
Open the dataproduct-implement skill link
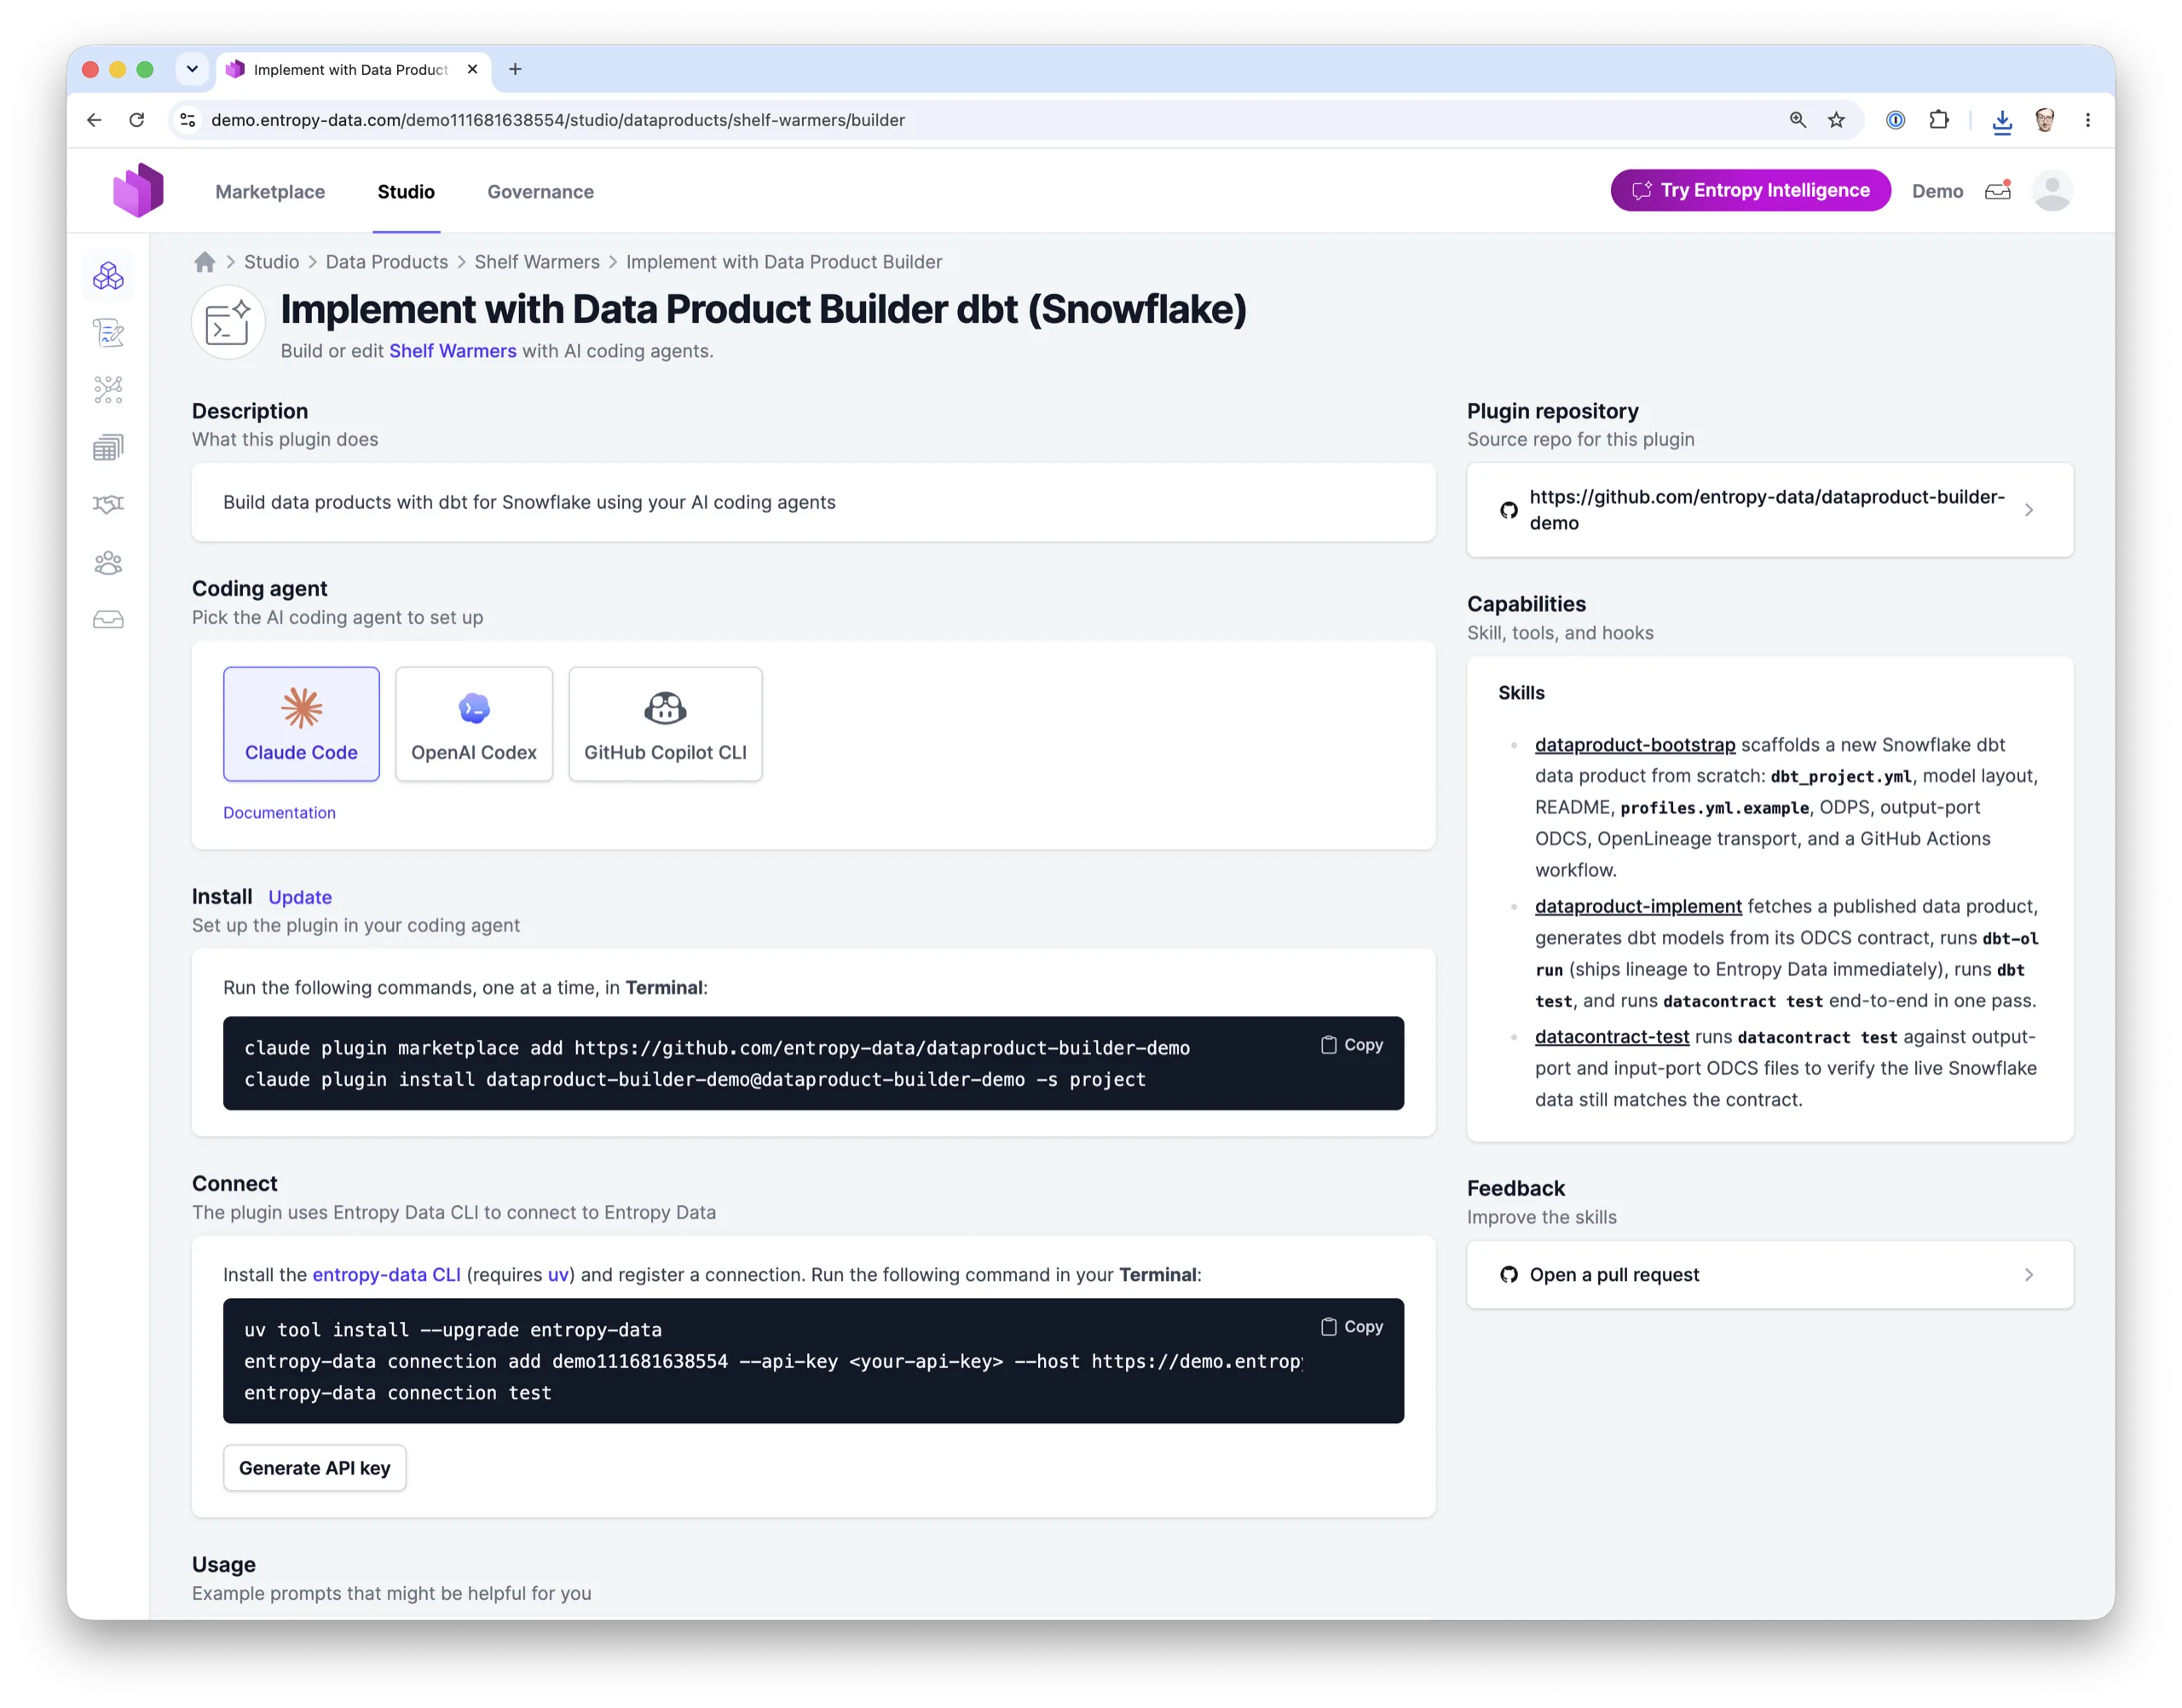click(x=1638, y=907)
